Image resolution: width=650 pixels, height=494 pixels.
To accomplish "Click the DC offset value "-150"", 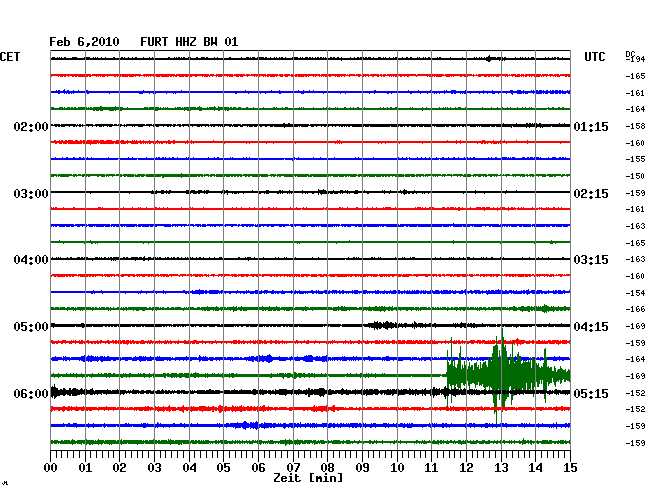I will pyautogui.click(x=635, y=176).
